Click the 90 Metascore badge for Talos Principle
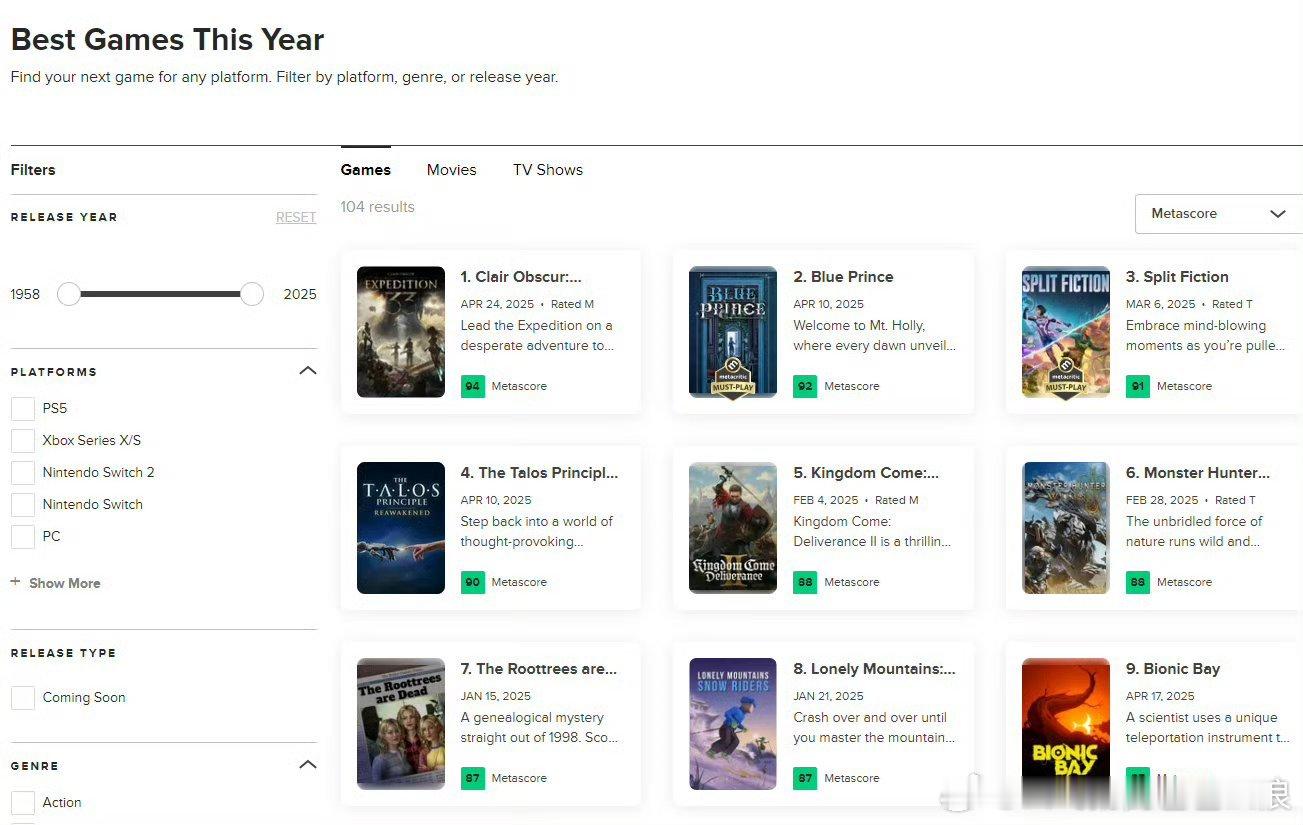The image size is (1303, 825). pyautogui.click(x=473, y=582)
